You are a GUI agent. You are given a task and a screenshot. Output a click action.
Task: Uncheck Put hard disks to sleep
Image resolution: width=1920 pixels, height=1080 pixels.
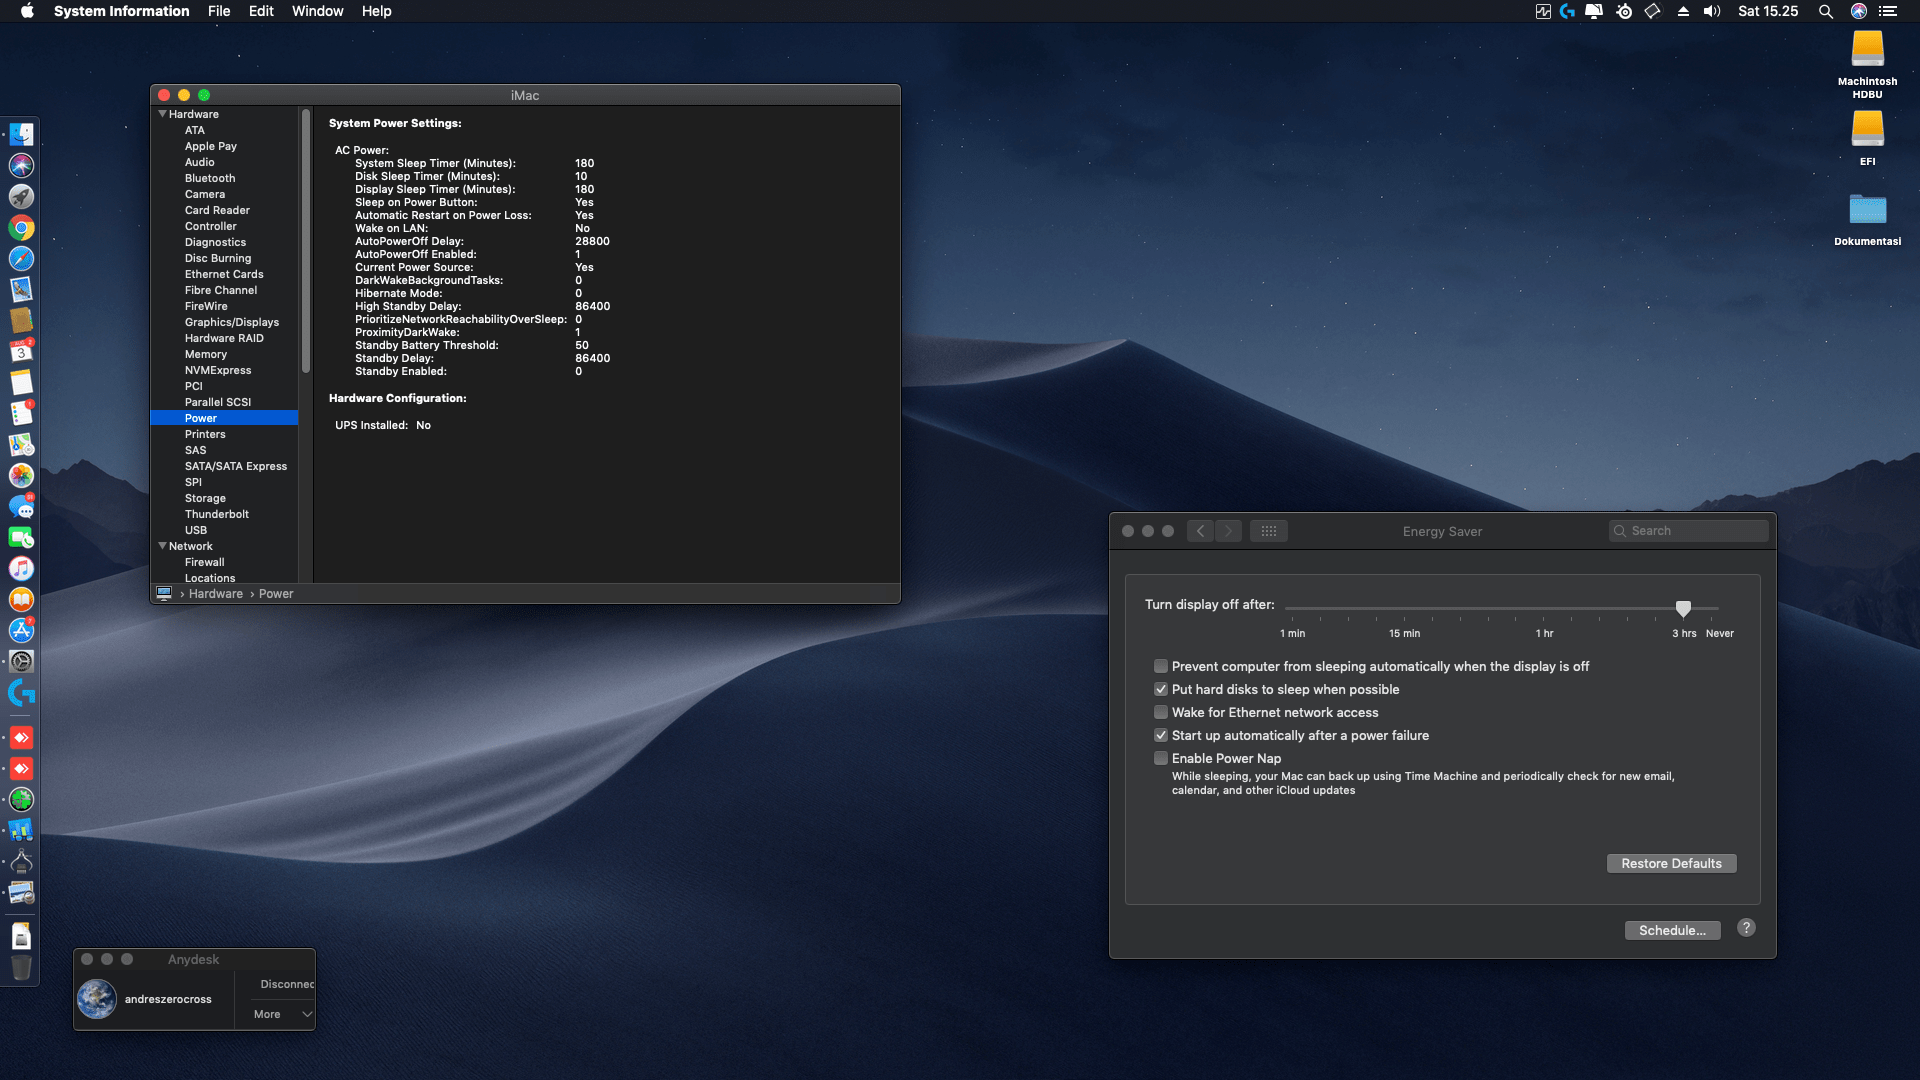(1161, 689)
